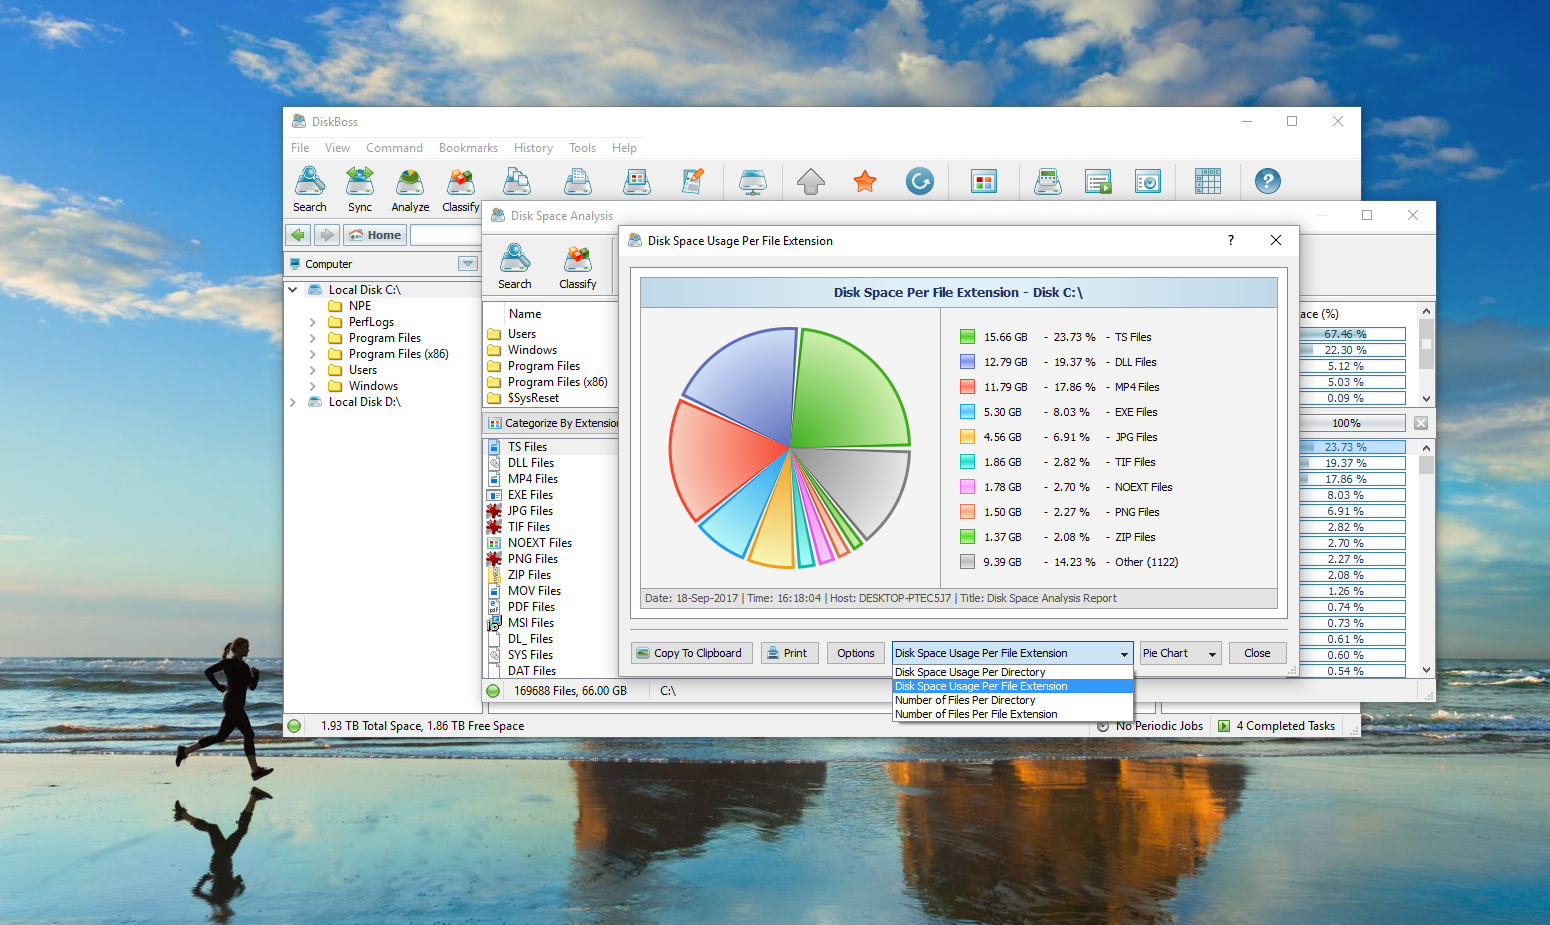The width and height of the screenshot is (1550, 925).
Task: Click the Options button
Action: tap(855, 654)
